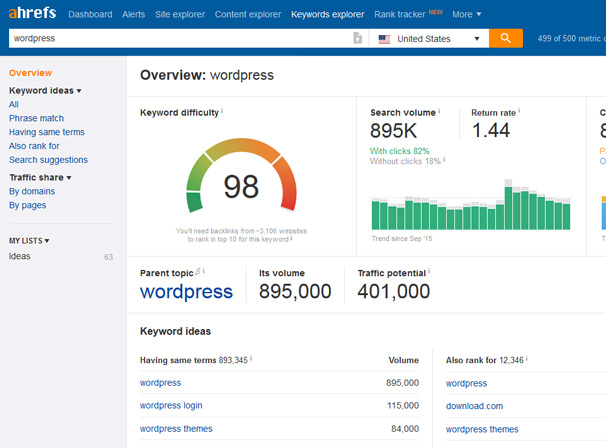The height and width of the screenshot is (448, 606).
Task: Click the With clicks 82% text
Action: click(x=399, y=151)
